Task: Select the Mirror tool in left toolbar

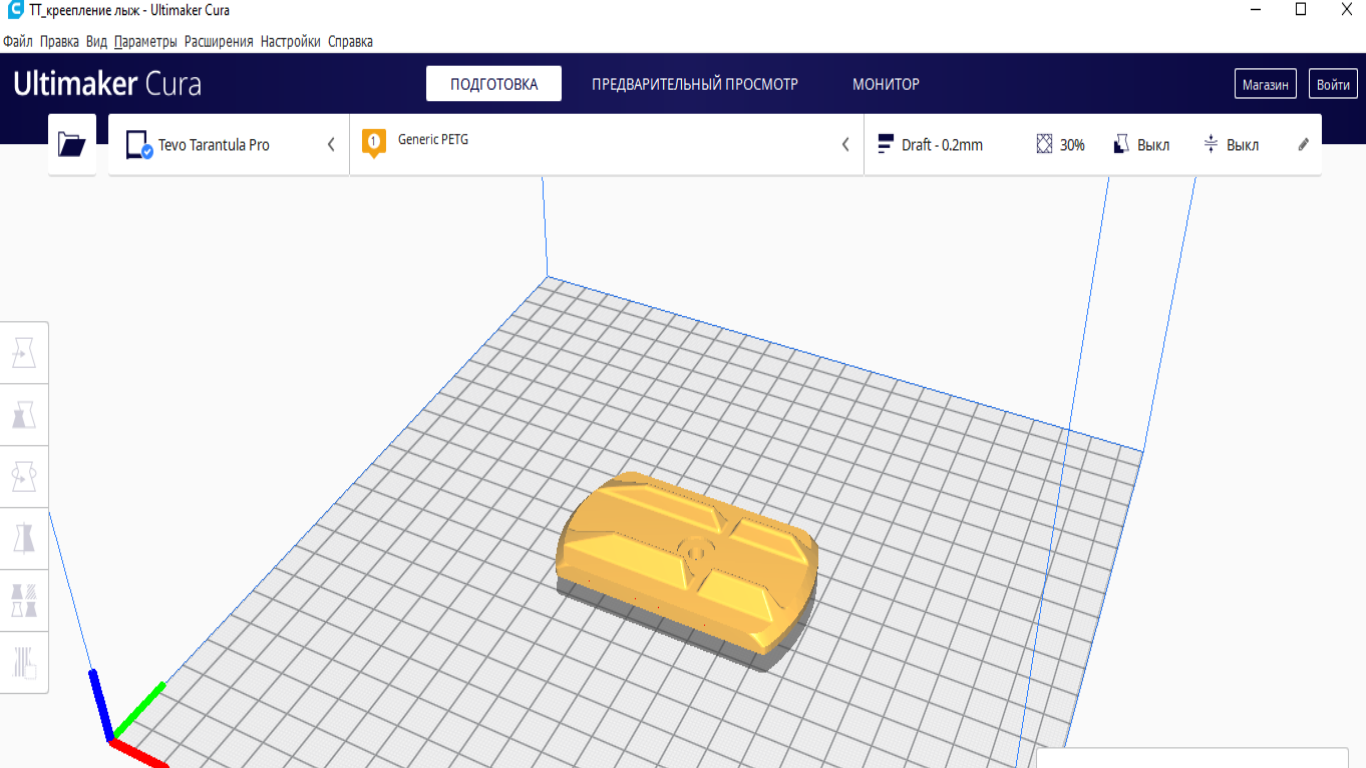Action: pyautogui.click(x=24, y=539)
